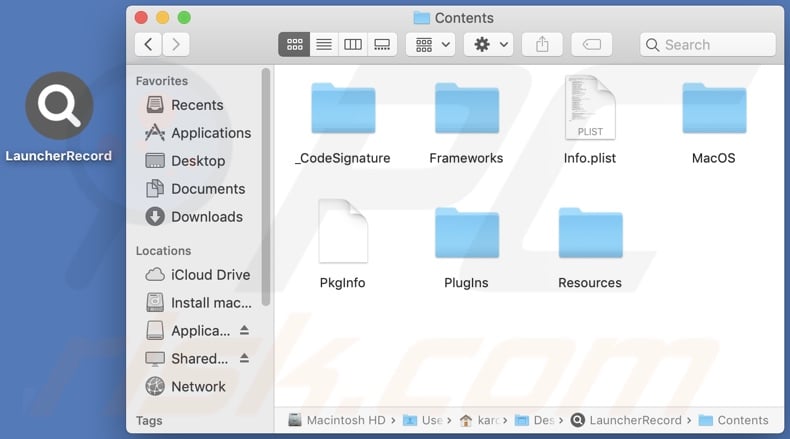Open the MacOS folder

click(x=714, y=108)
